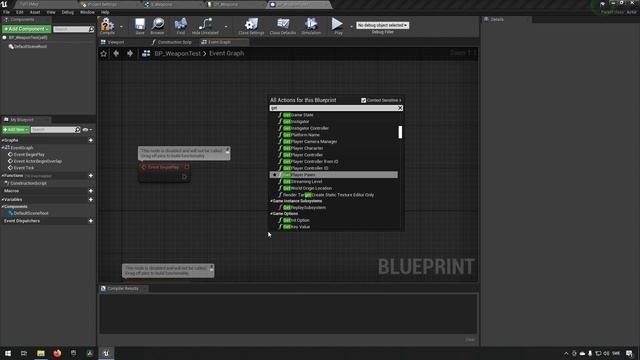Click the Hide Unrelated toolbar icon
Image resolution: width=640 pixels, height=360 pixels.
click(x=205, y=24)
